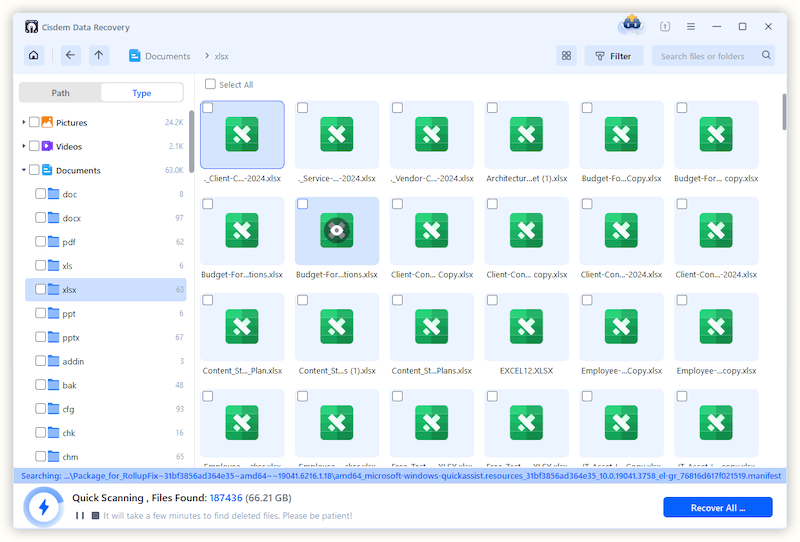Preview the highlighted Budget-For...tions.xlsx eye icon
This screenshot has height=542, width=800.
pyautogui.click(x=337, y=230)
